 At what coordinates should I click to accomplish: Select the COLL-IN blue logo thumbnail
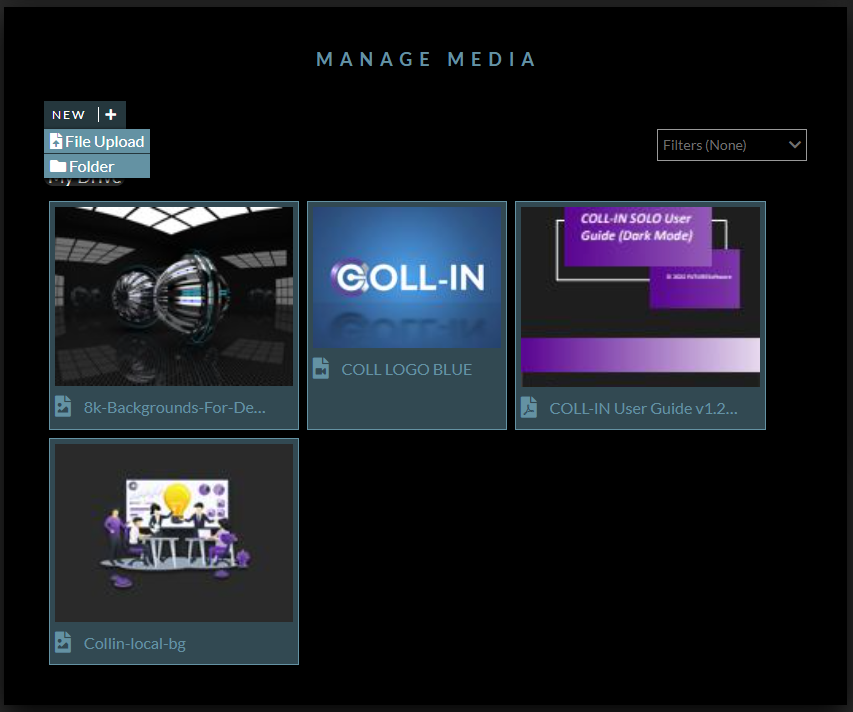pyautogui.click(x=406, y=277)
